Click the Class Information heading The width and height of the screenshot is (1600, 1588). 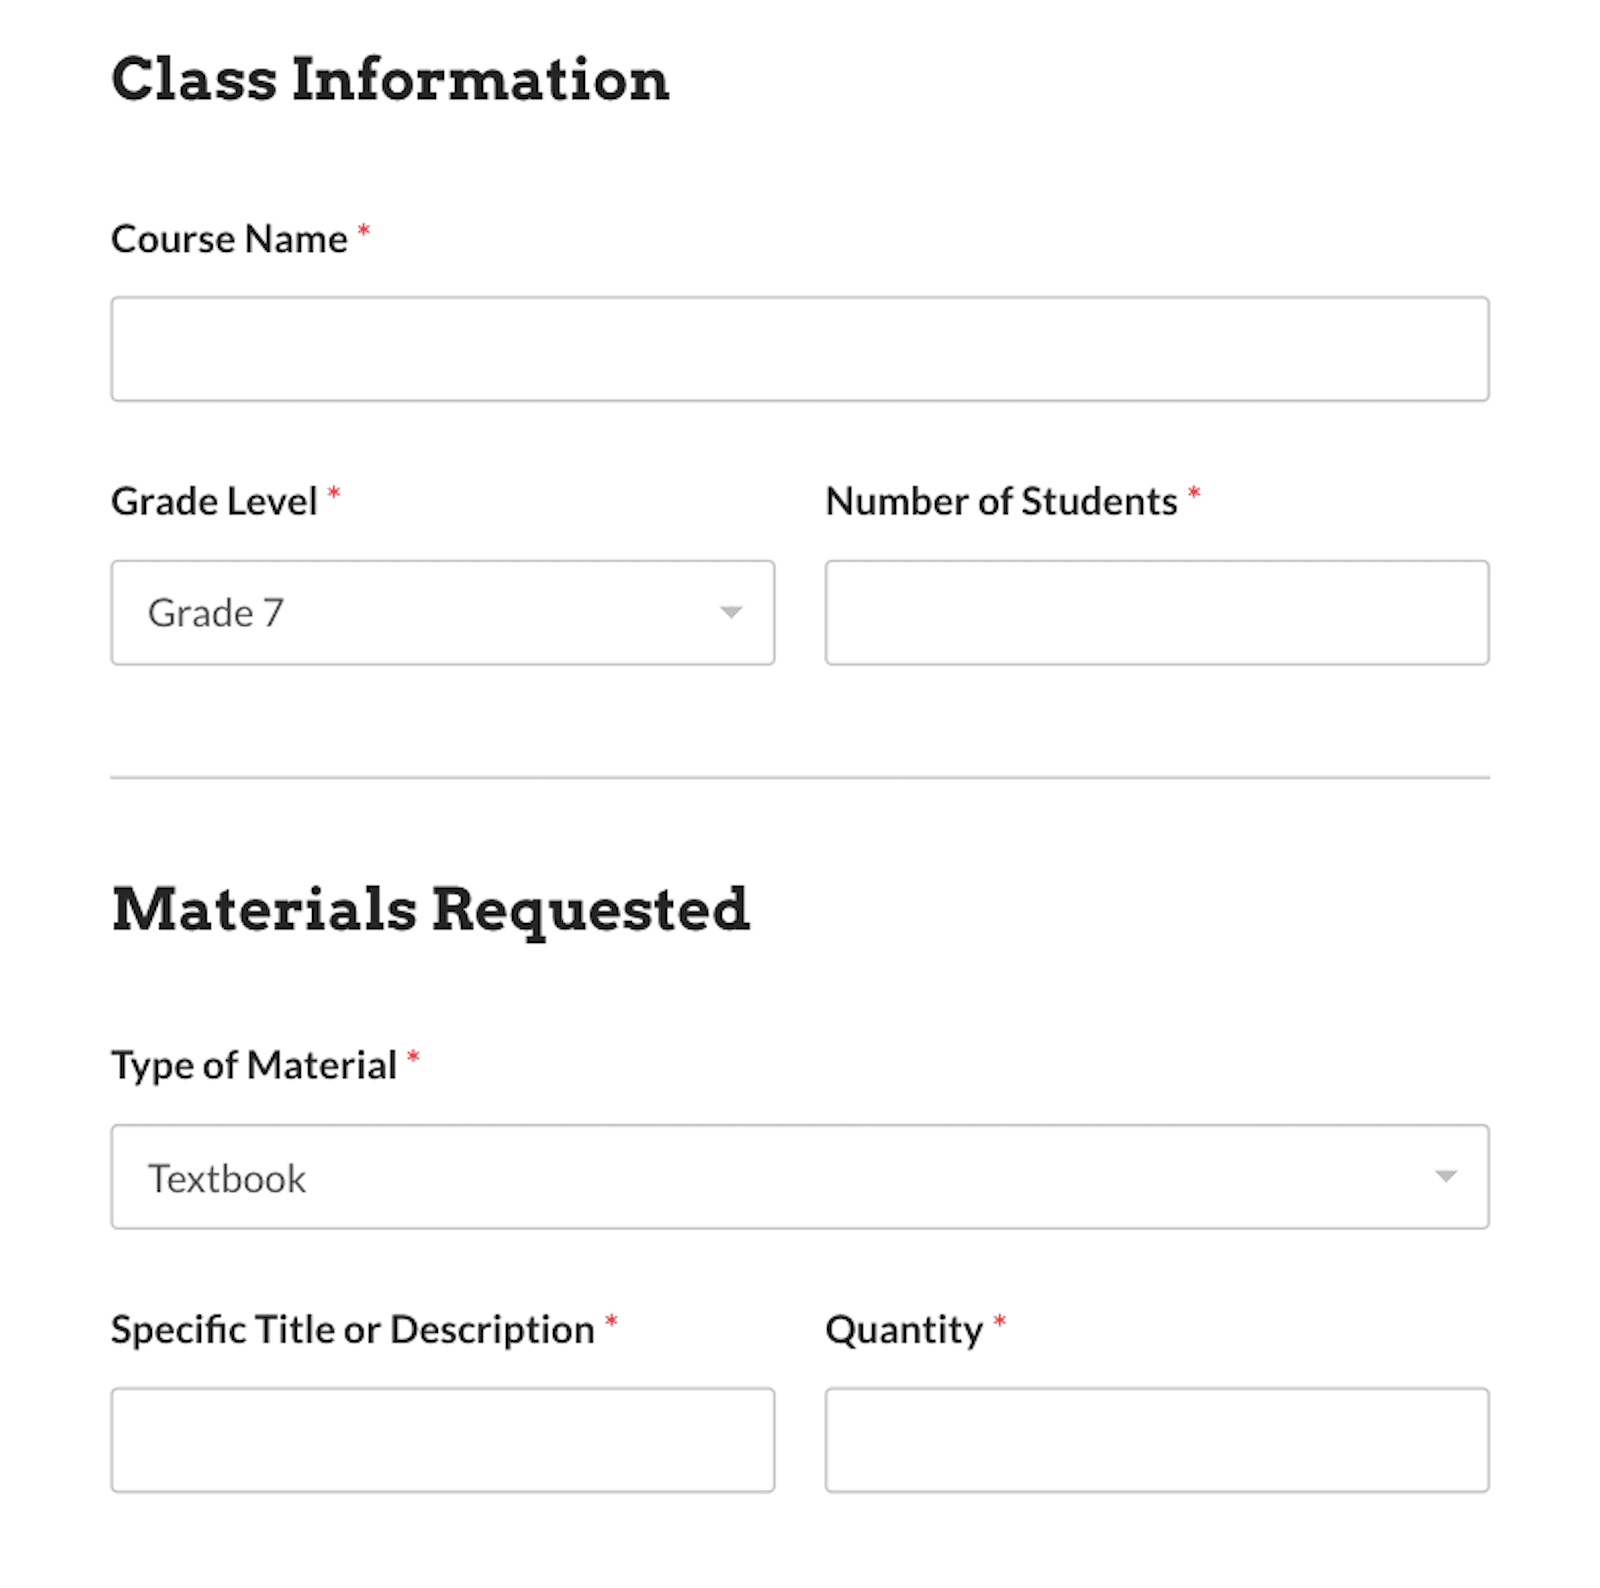(390, 80)
